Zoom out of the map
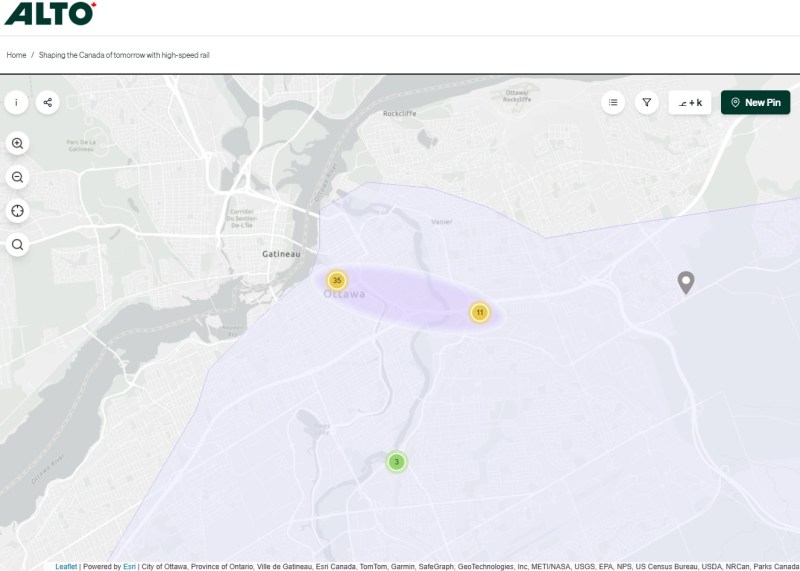This screenshot has height=571, width=800. (x=17, y=177)
